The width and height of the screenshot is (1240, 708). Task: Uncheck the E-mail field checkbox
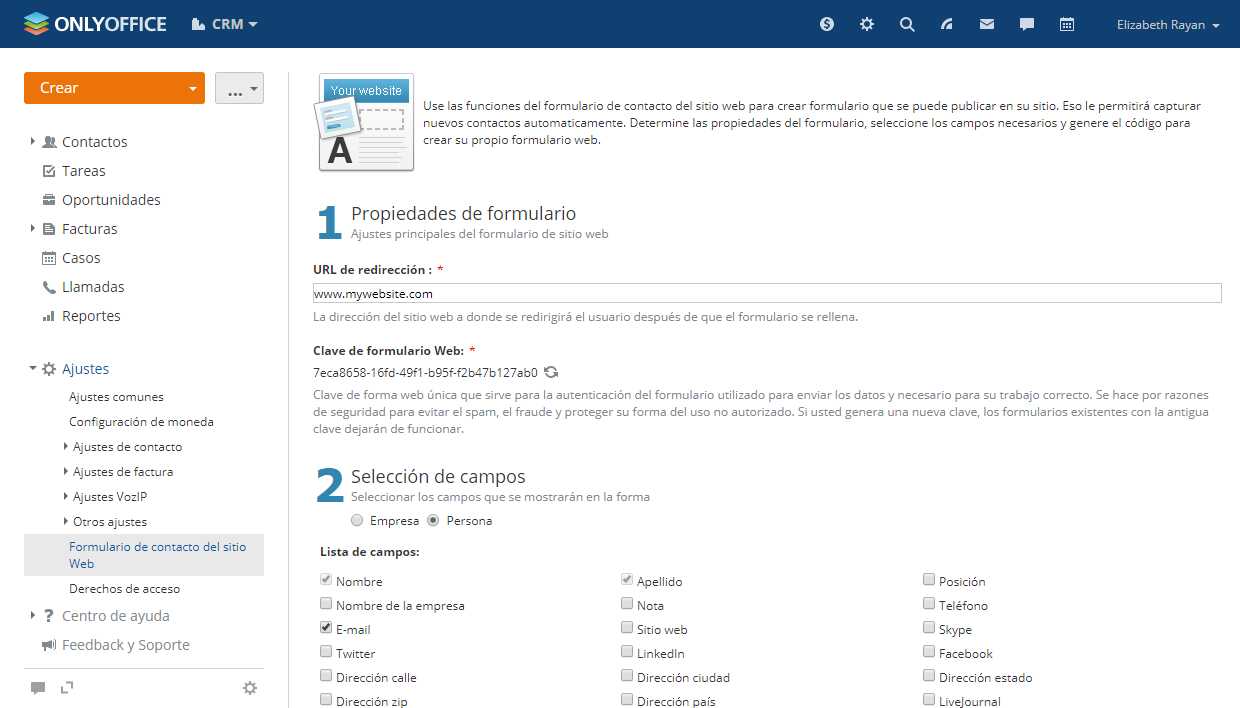click(326, 628)
